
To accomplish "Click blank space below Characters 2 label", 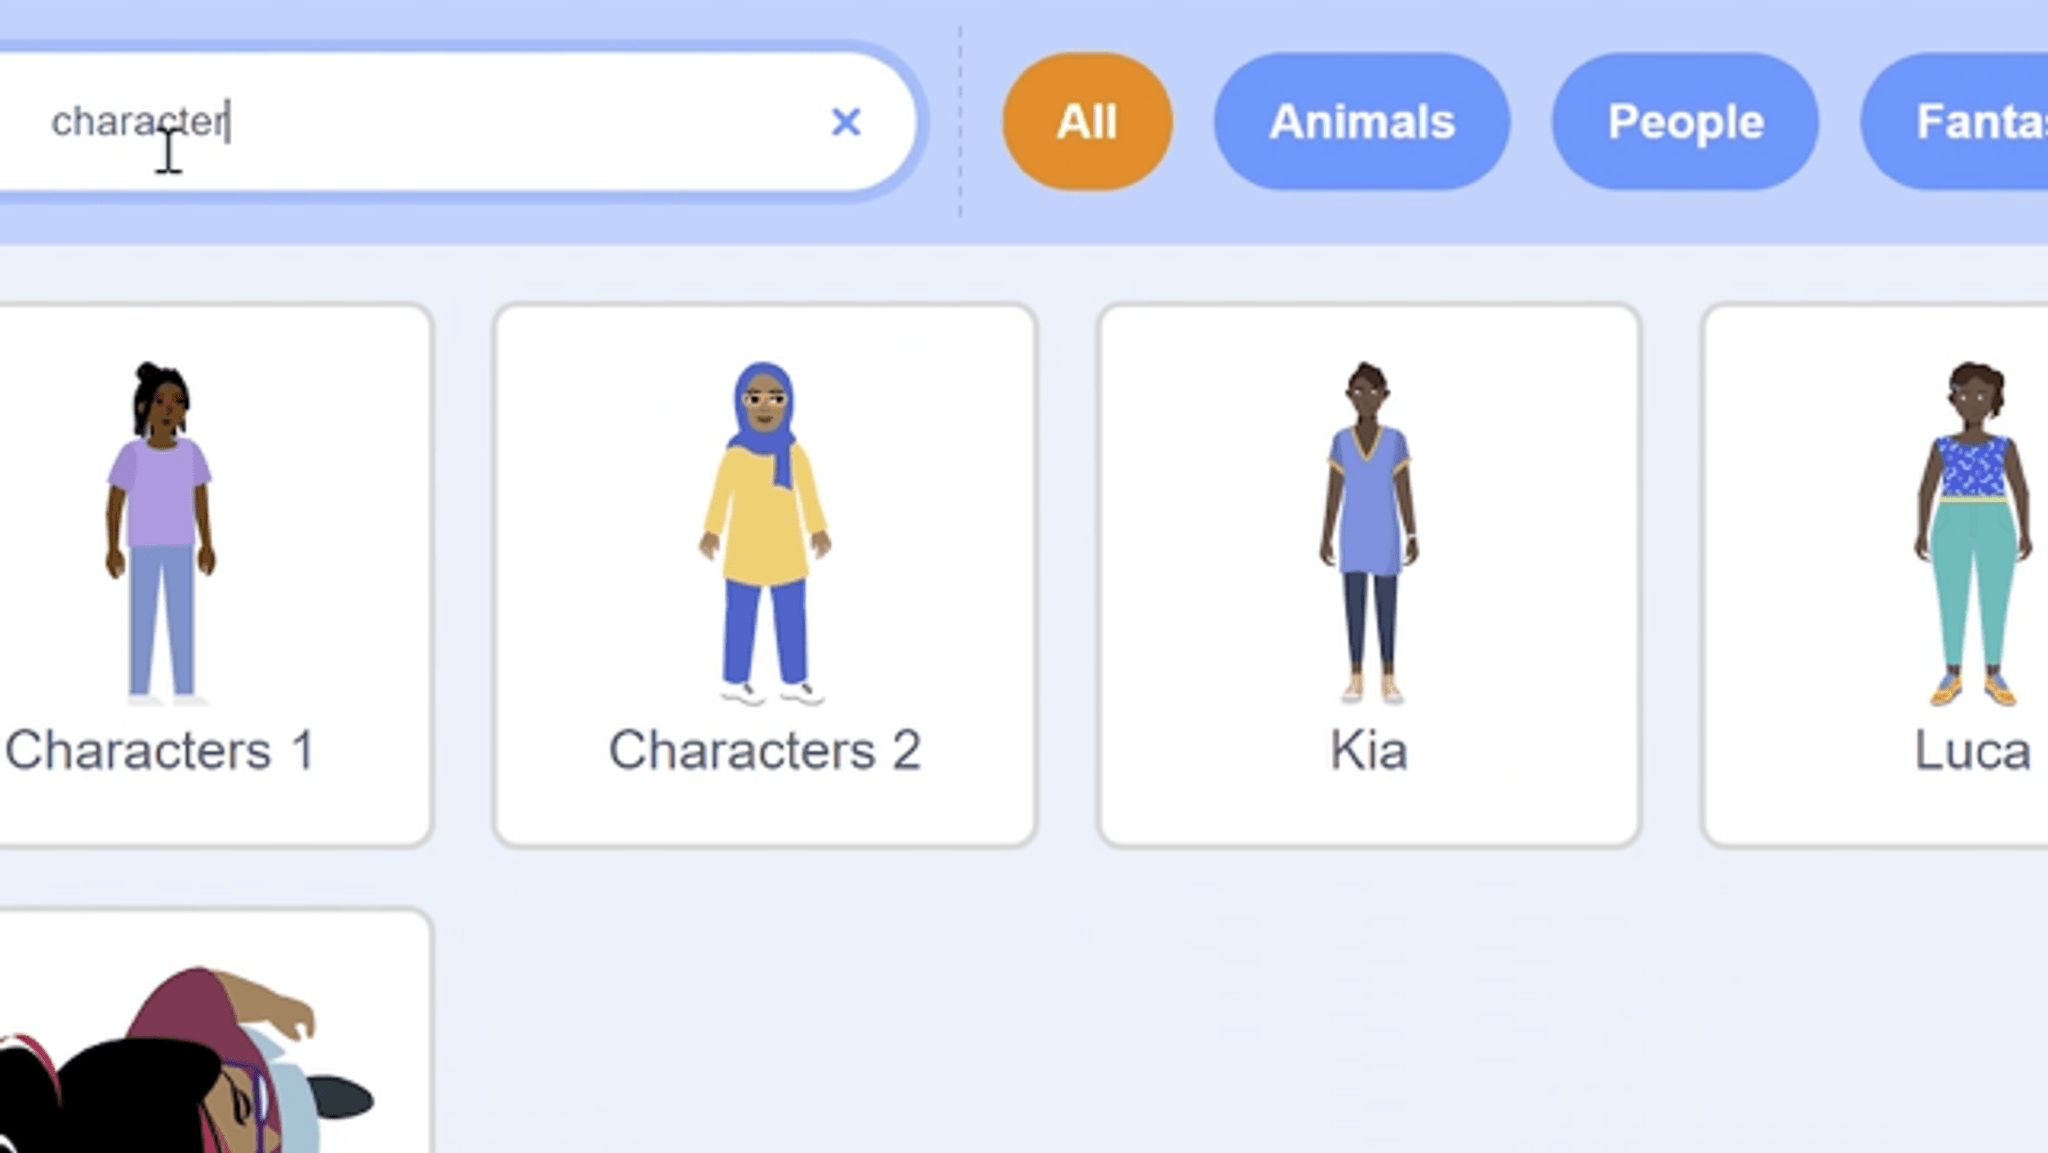I will click(x=765, y=812).
